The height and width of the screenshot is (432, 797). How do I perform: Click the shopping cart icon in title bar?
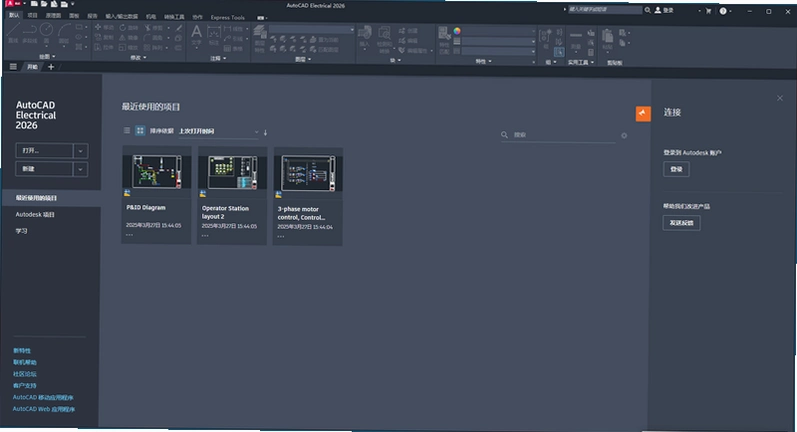pos(708,11)
